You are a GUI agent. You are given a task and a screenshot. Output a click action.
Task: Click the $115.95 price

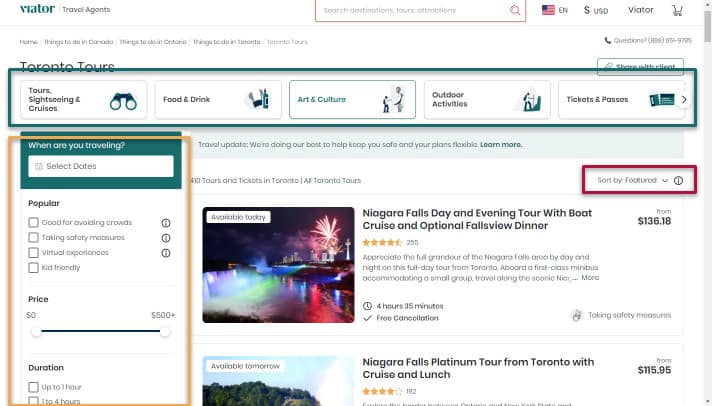[654, 370]
